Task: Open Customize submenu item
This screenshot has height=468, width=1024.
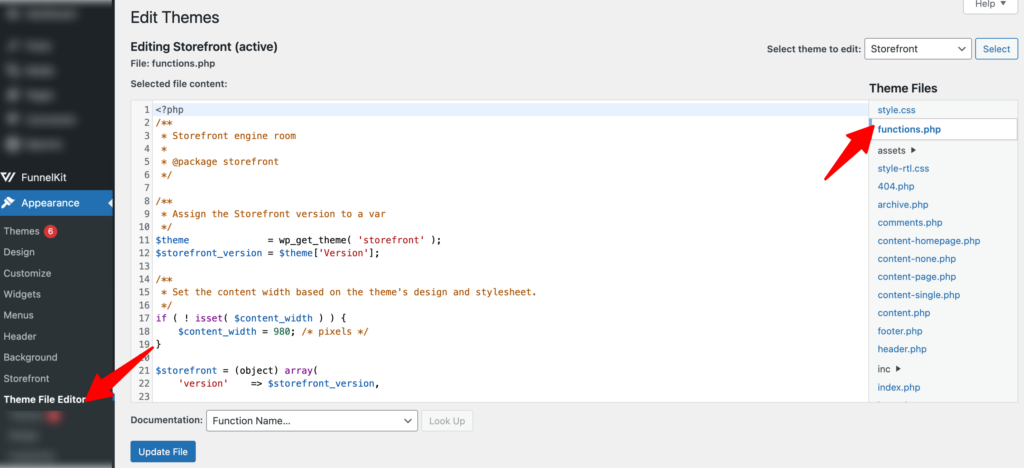Action: tap(27, 273)
